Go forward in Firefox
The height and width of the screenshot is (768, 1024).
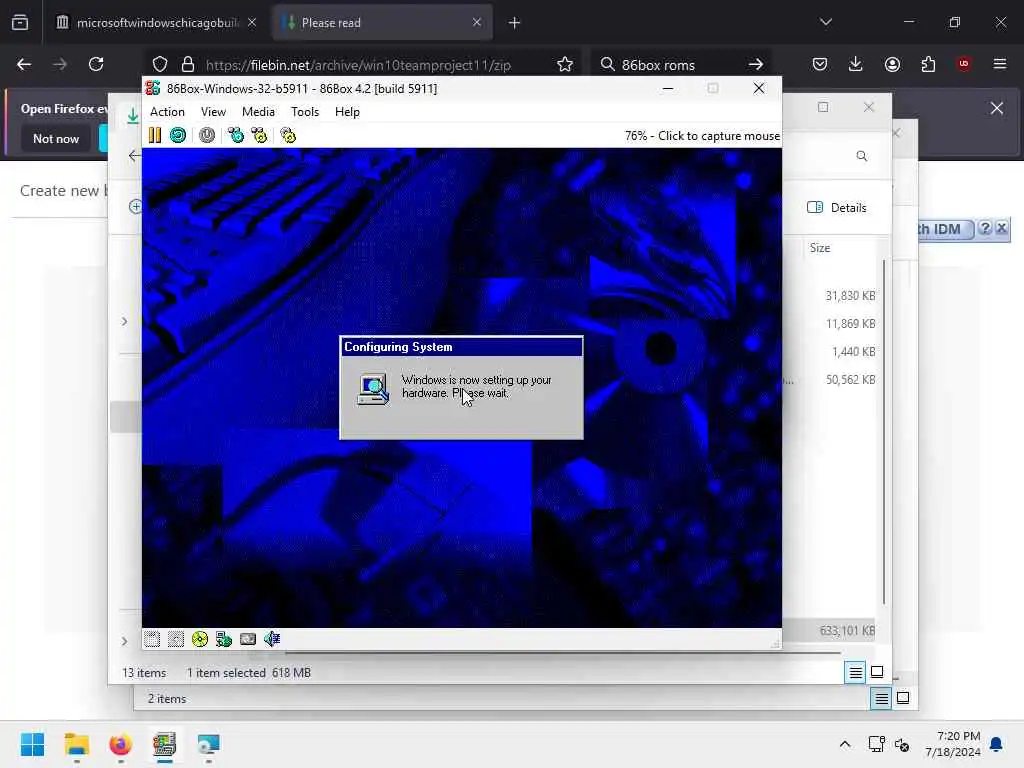coord(60,64)
